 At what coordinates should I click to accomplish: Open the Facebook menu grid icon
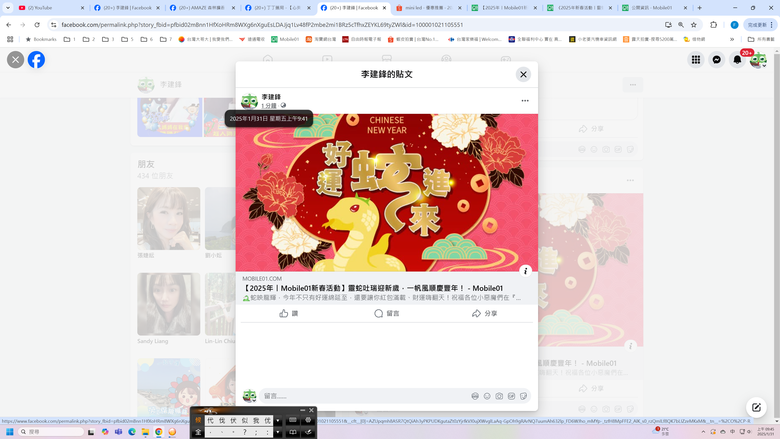695,60
